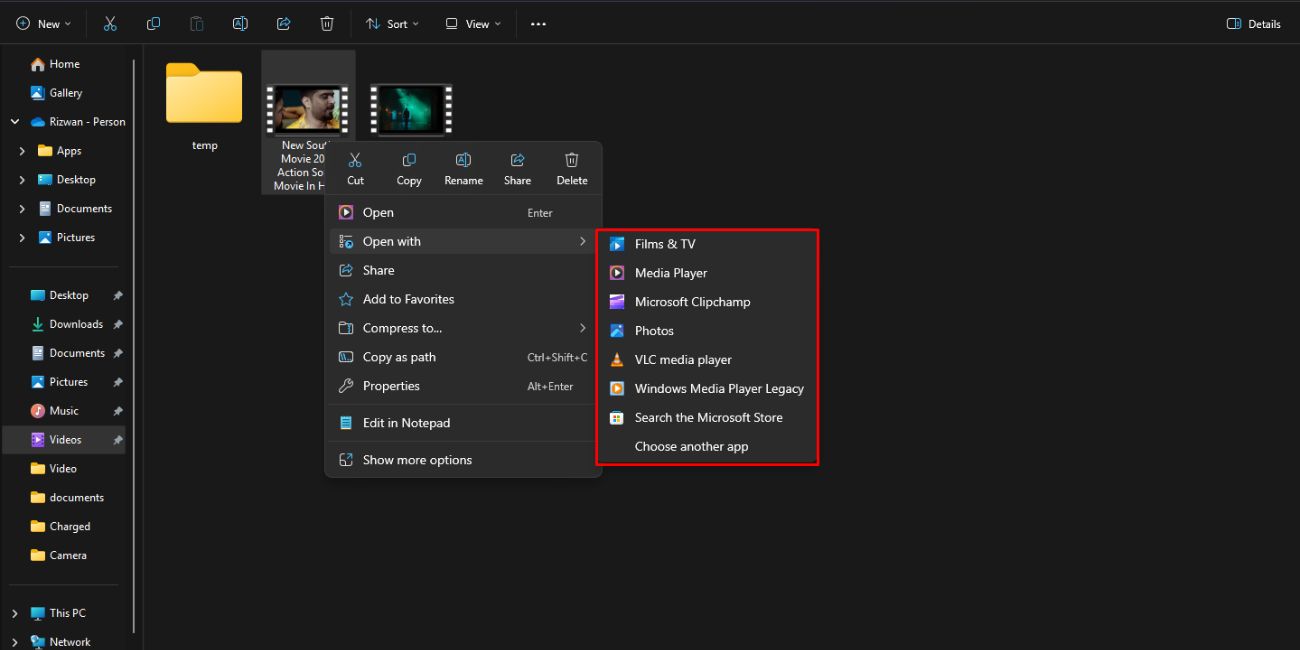This screenshot has height=650, width=1300.
Task: Click the Paste icon on the top toolbar
Action: (x=196, y=23)
